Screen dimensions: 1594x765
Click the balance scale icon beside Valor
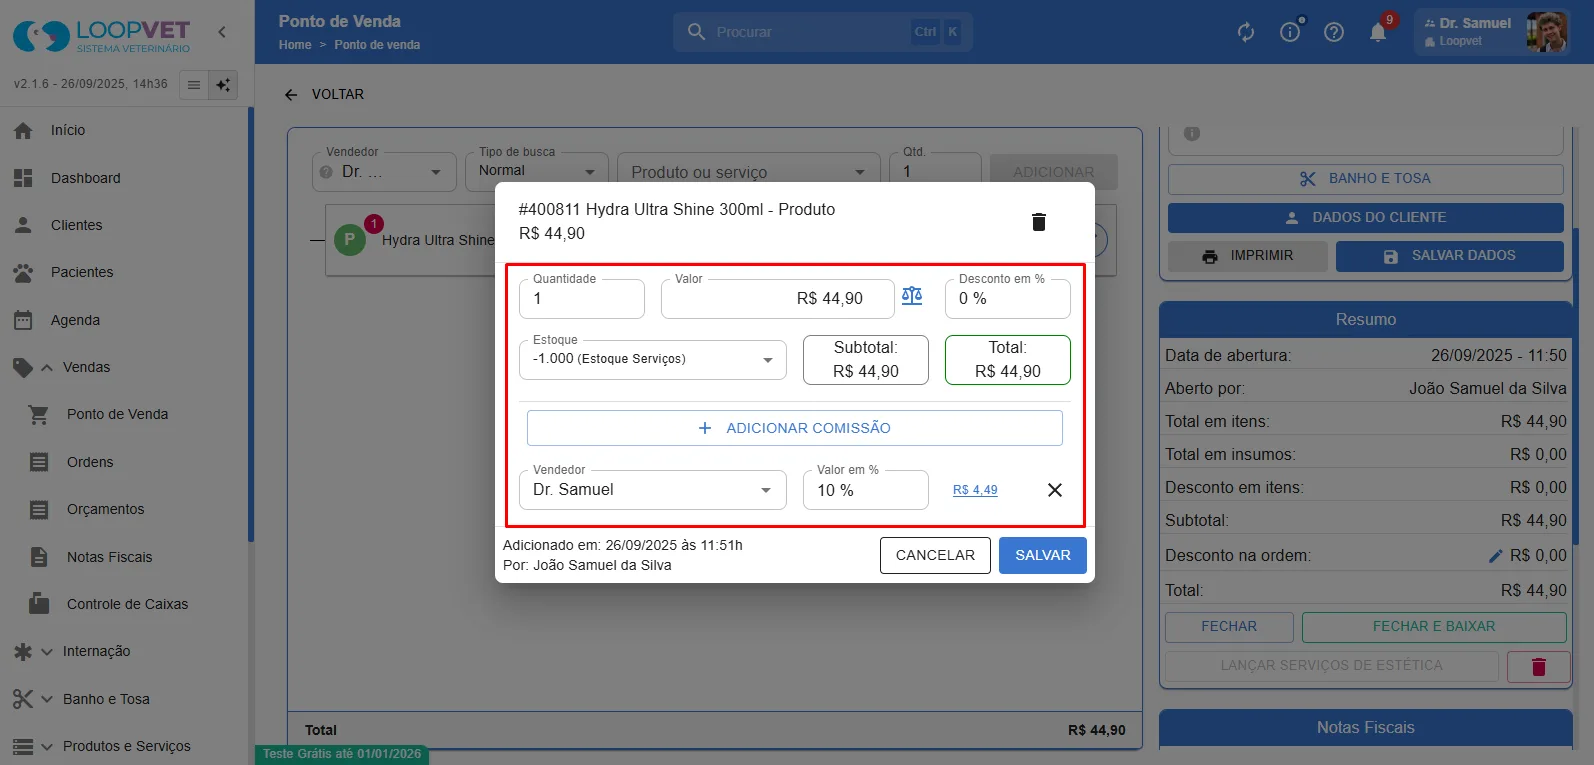(x=912, y=295)
